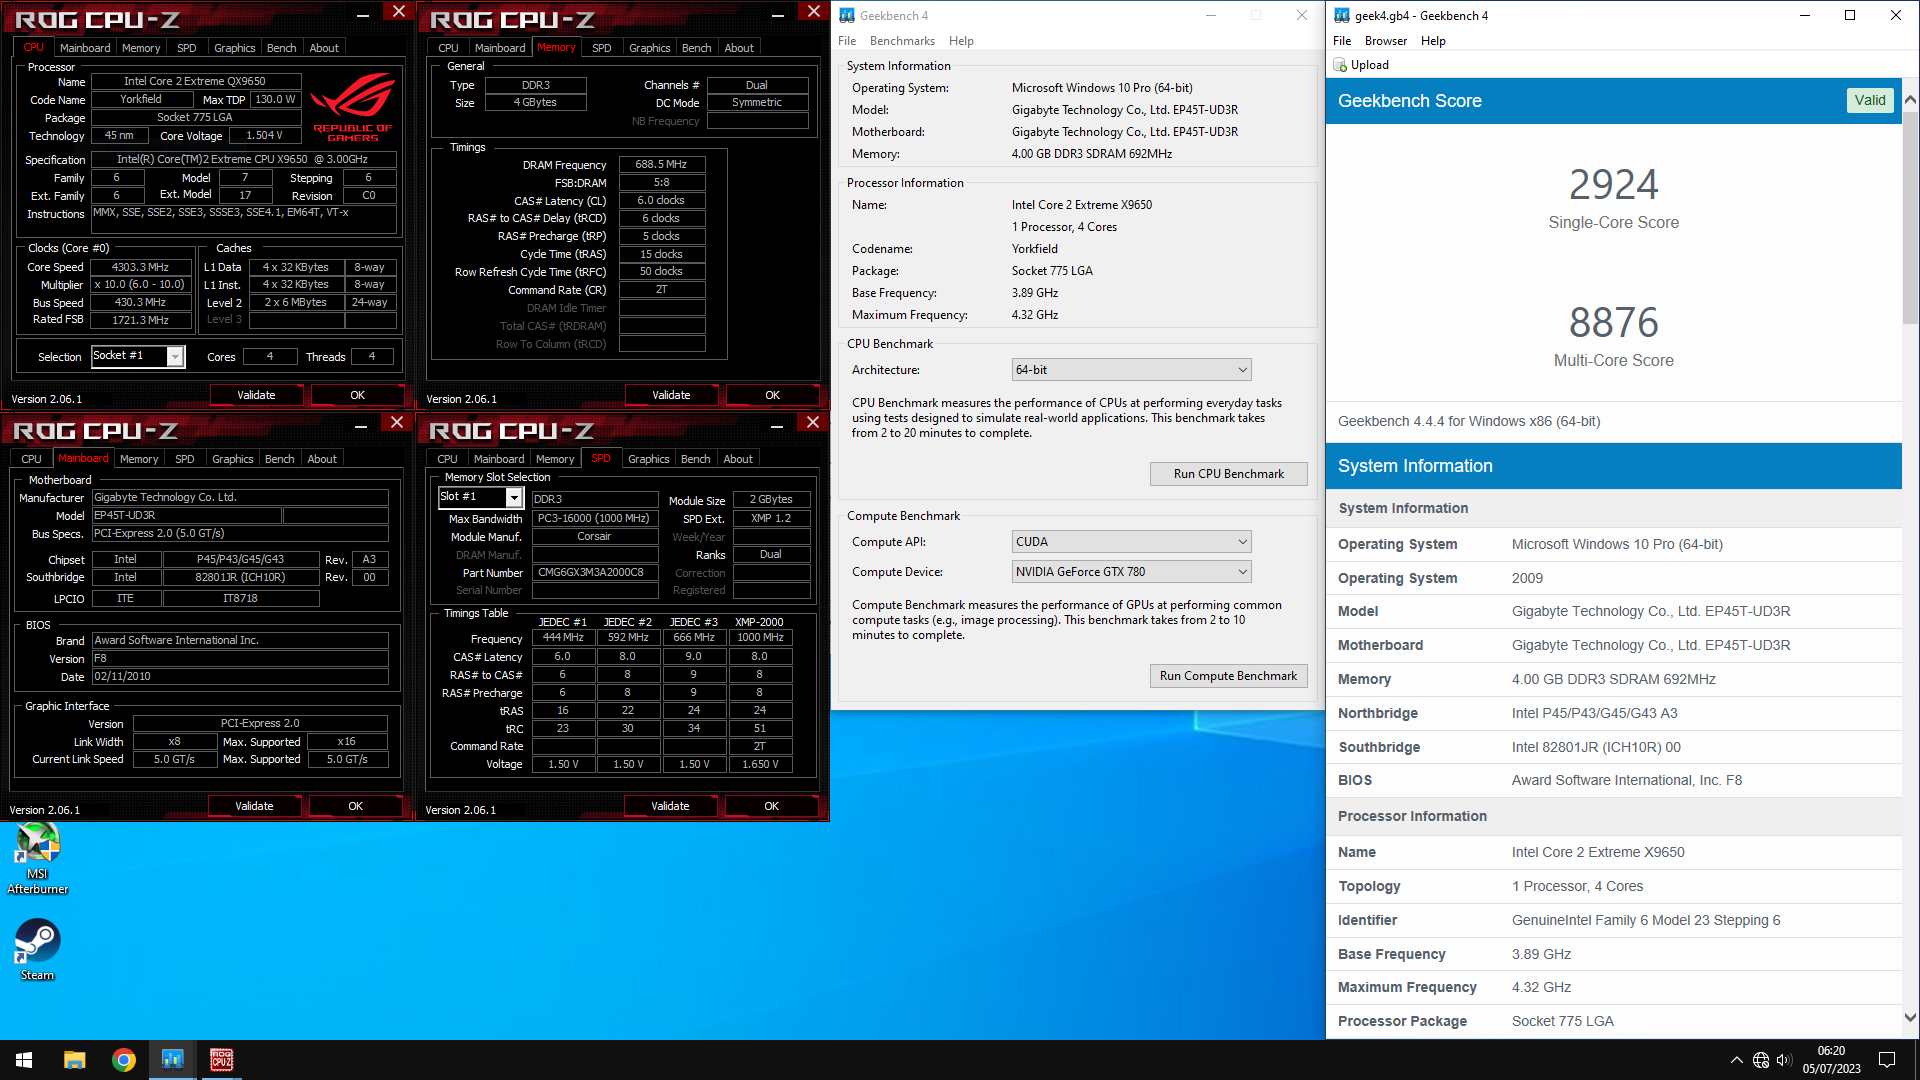Screen dimensions: 1920x1080
Task: Switch to ROG CPU-Z taskbar icon
Action: (x=221, y=1060)
